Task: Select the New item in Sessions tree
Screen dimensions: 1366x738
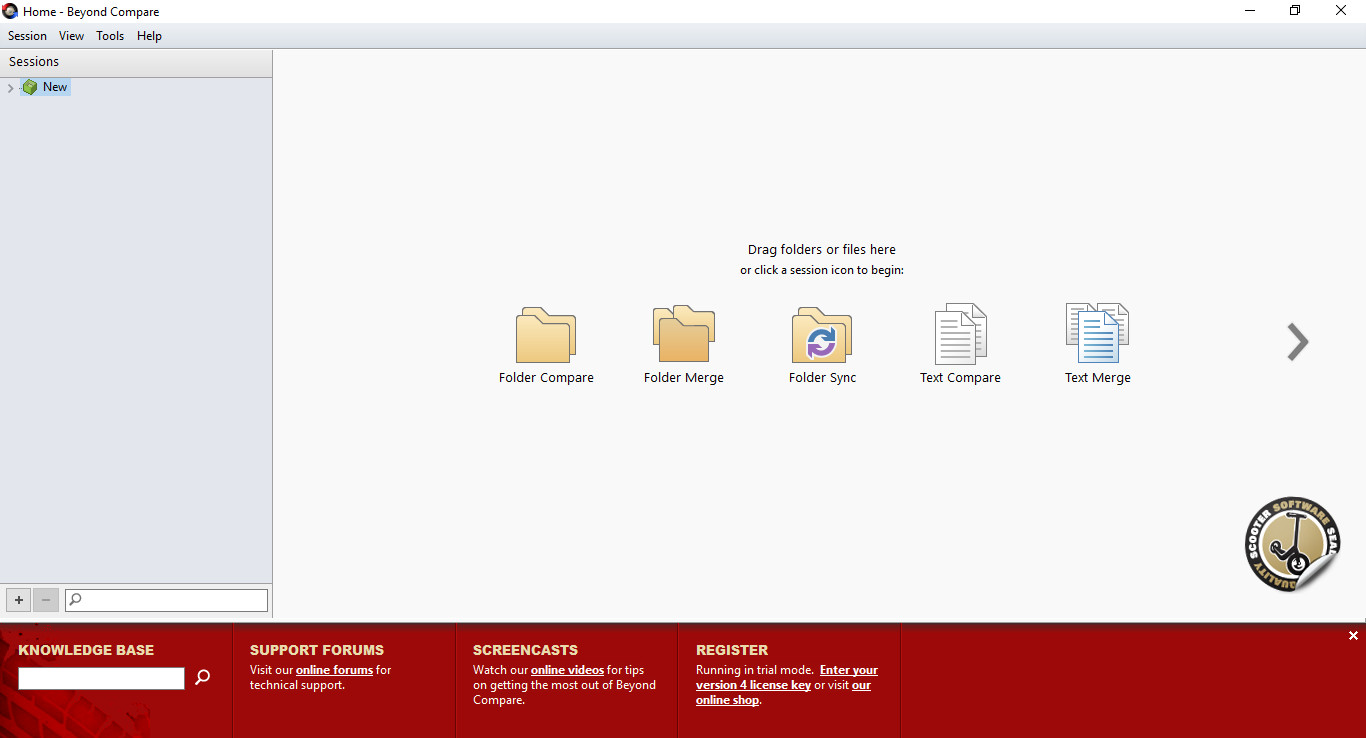Action: point(55,87)
